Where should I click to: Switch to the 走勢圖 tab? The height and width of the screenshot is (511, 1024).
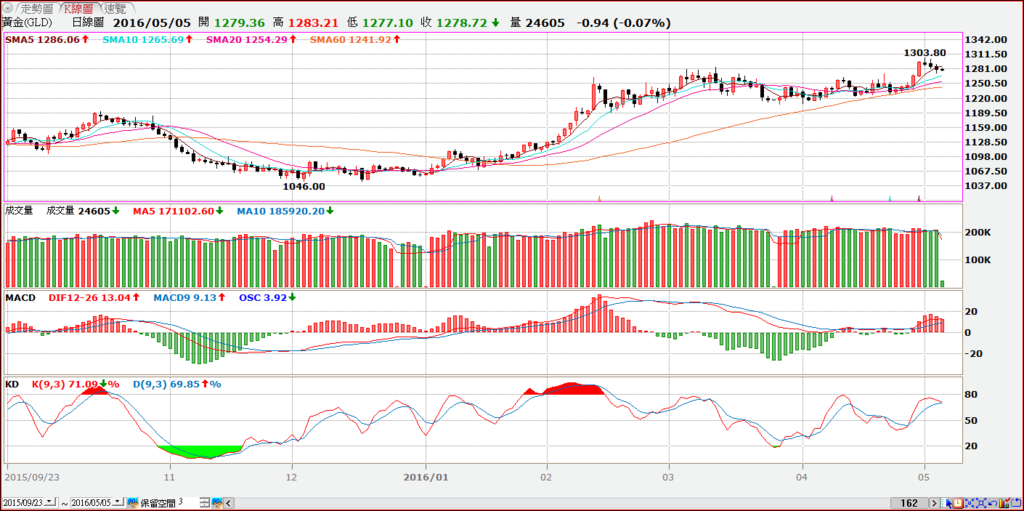[x=37, y=8]
